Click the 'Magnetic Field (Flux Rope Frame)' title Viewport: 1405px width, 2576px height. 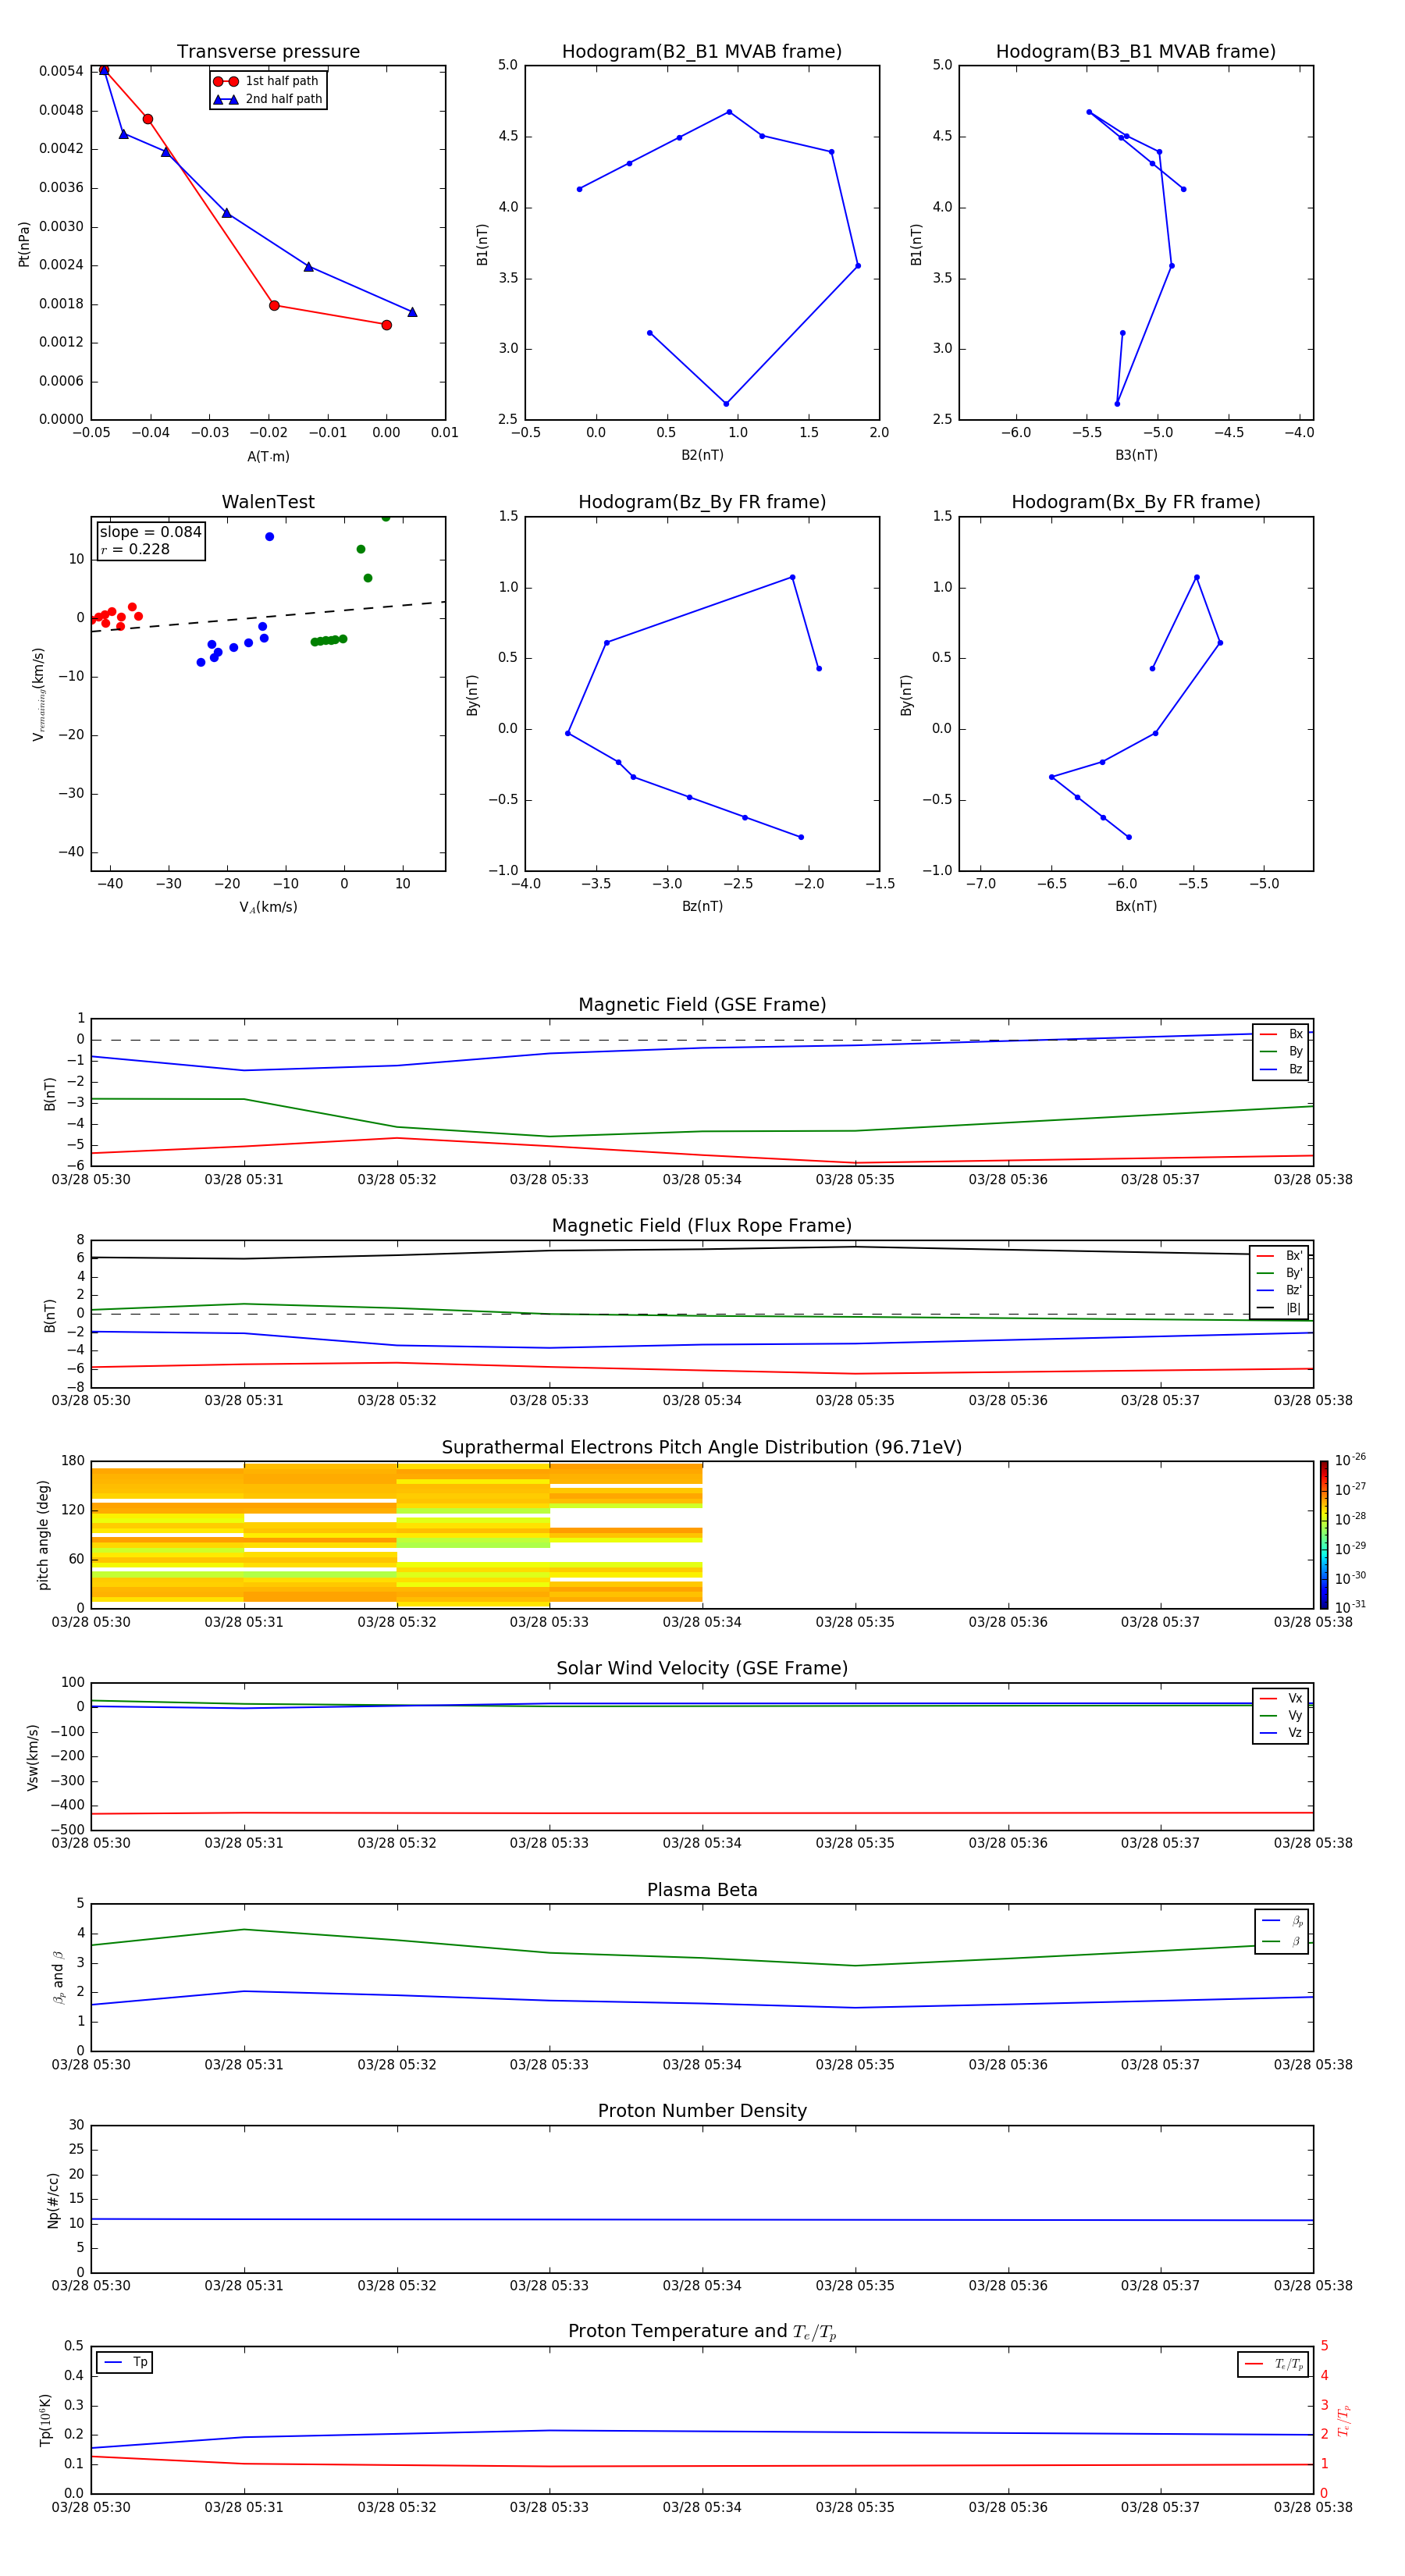[x=702, y=1226]
